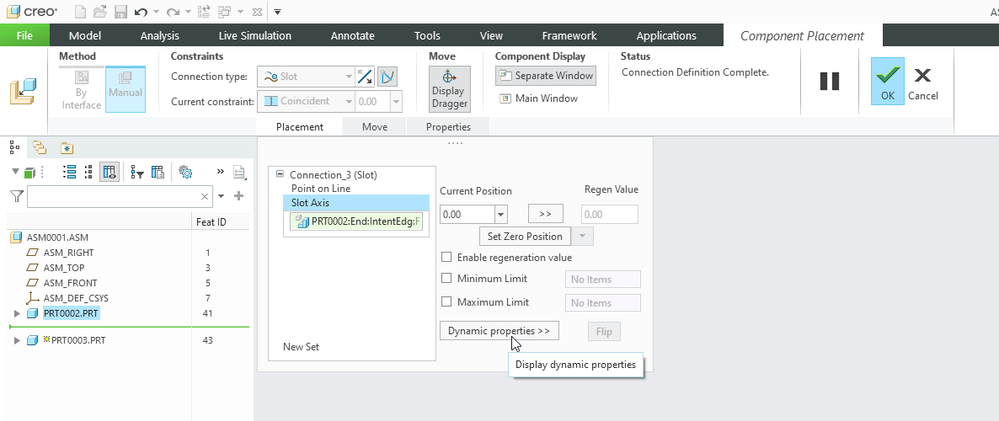Select Manual placement method
The image size is (999, 421).
point(125,90)
